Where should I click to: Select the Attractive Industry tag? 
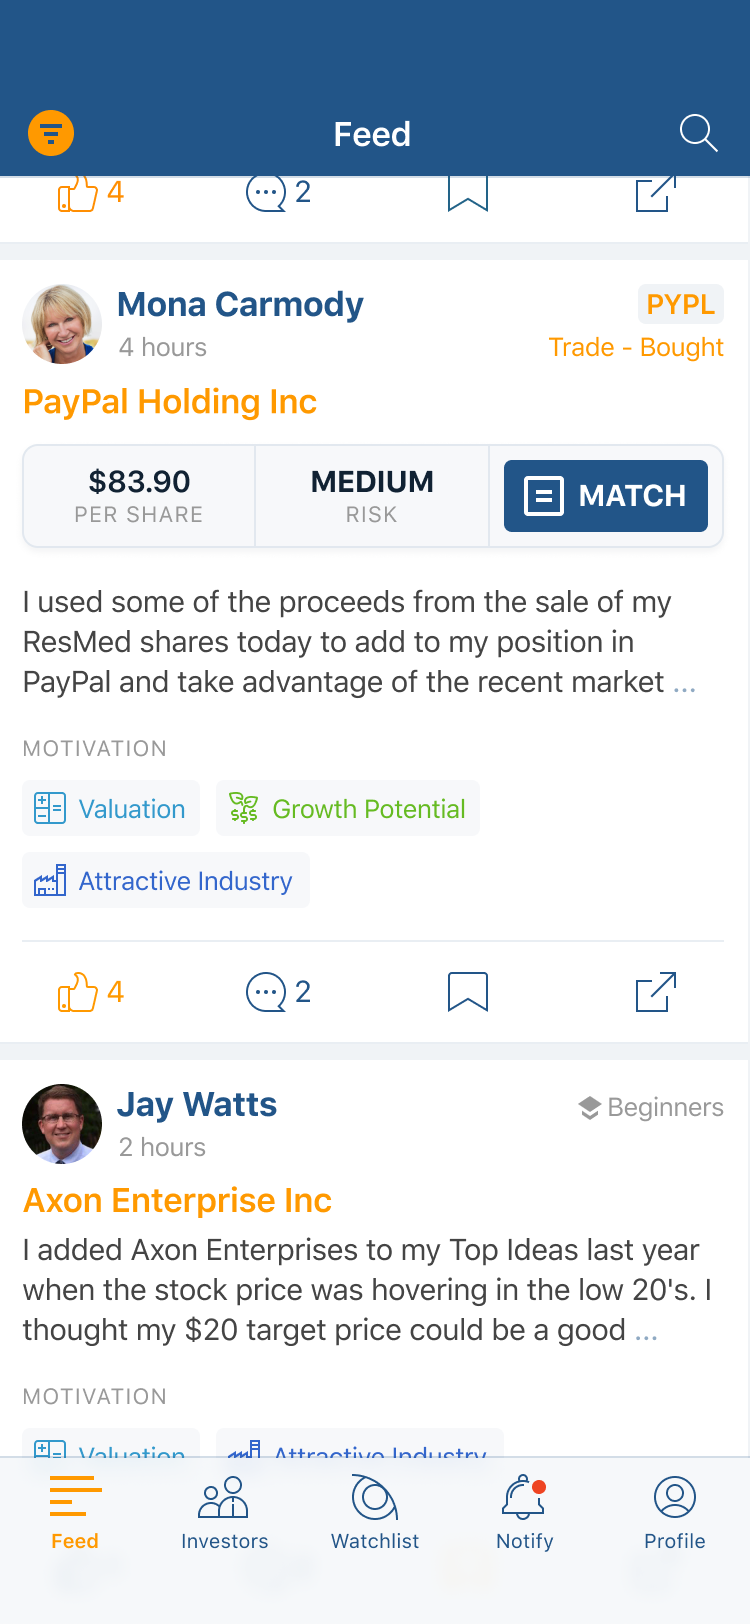[166, 881]
